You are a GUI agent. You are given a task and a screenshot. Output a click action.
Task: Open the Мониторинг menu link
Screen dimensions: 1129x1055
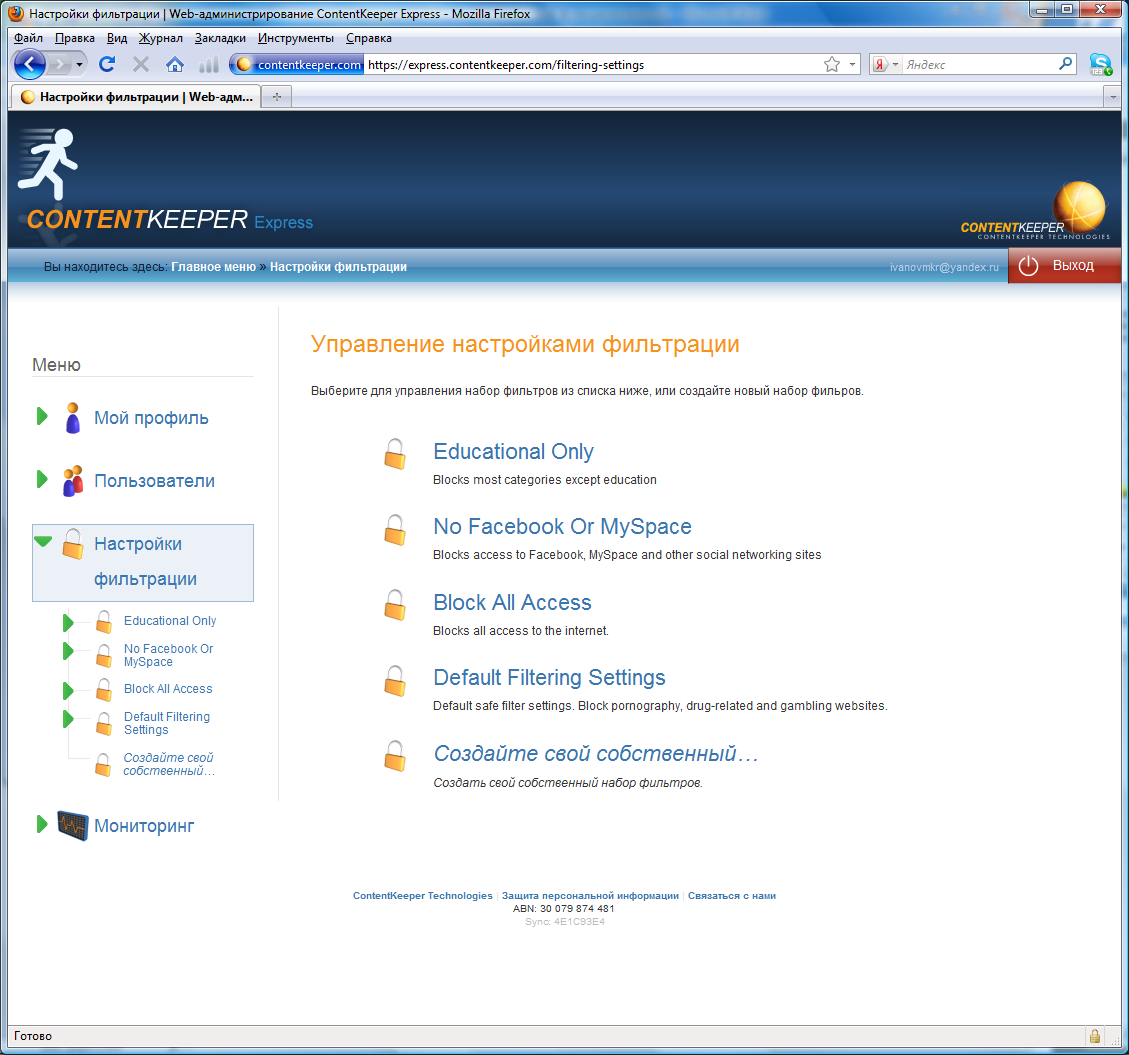[x=144, y=826]
